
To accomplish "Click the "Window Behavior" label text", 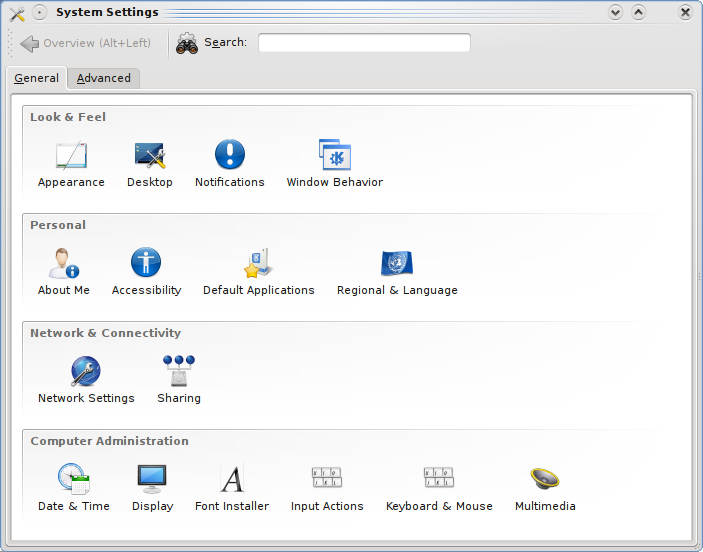I will [x=335, y=182].
